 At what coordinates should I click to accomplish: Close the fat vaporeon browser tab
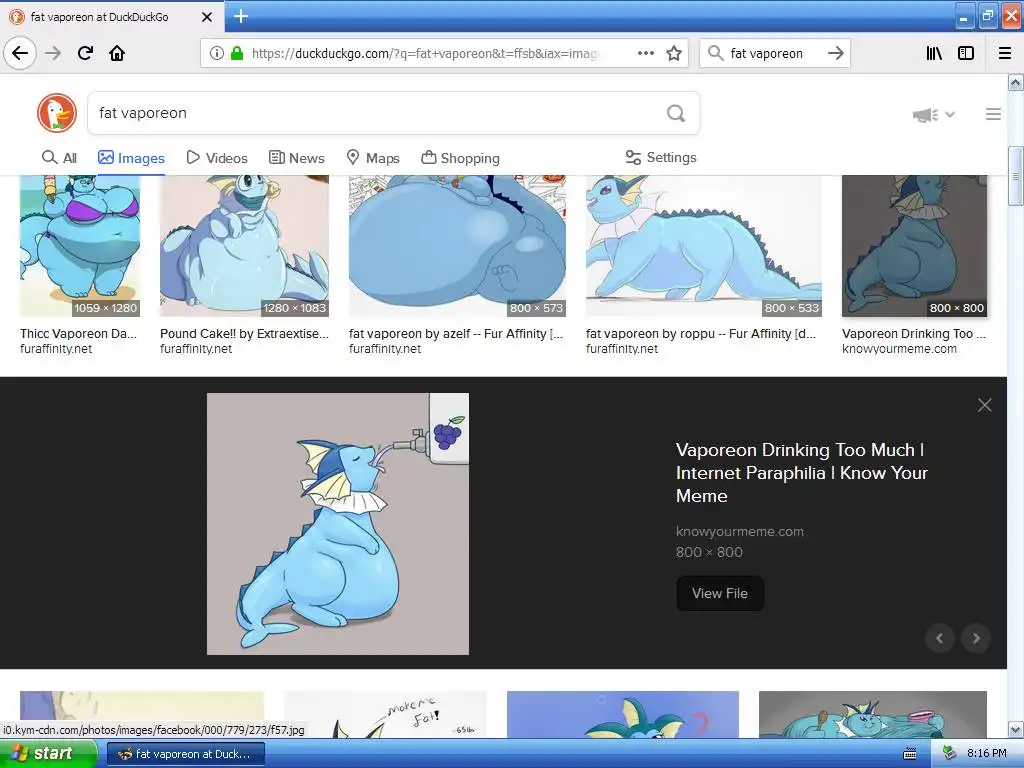(x=207, y=17)
